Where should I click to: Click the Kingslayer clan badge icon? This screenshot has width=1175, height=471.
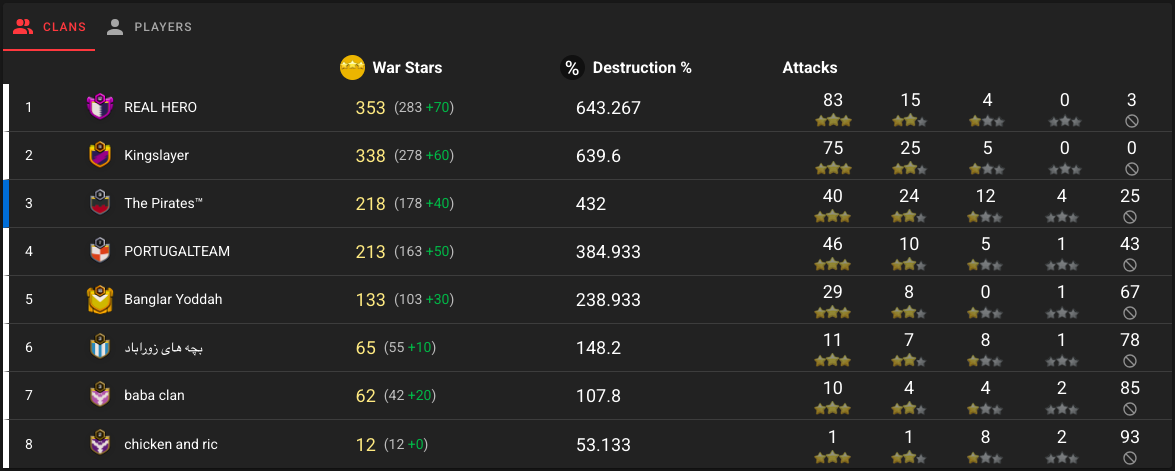click(x=99, y=155)
